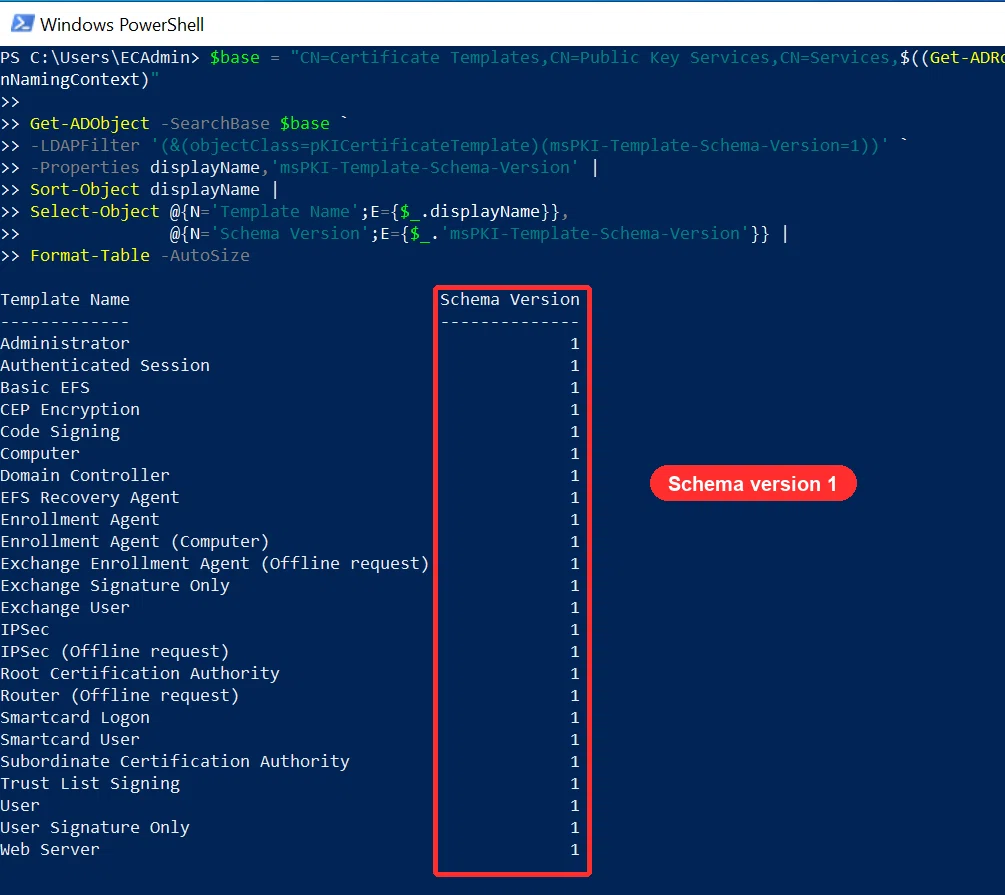
Task: Click the 'Get-ADObject' command text
Action: coord(90,123)
